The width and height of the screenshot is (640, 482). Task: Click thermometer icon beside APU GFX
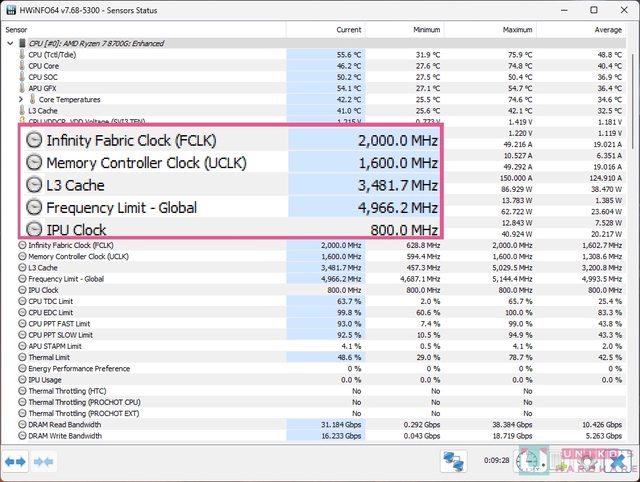[x=22, y=88]
